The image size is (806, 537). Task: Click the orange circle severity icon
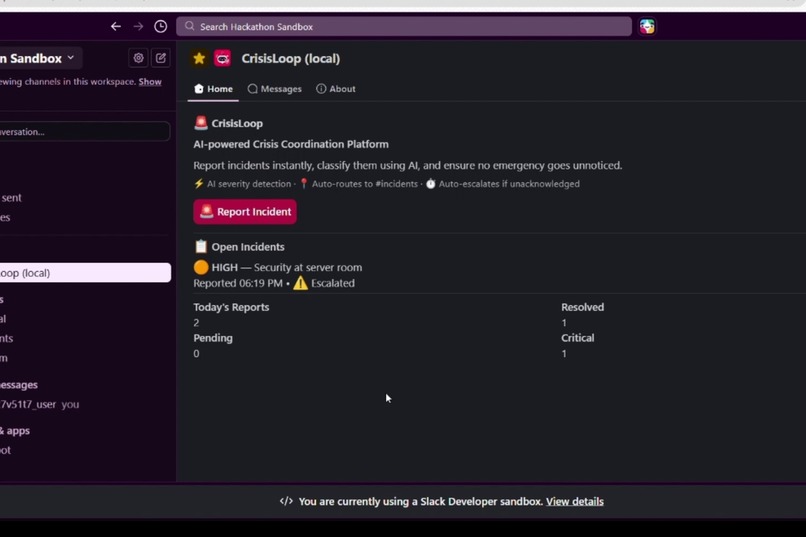click(x=201, y=267)
